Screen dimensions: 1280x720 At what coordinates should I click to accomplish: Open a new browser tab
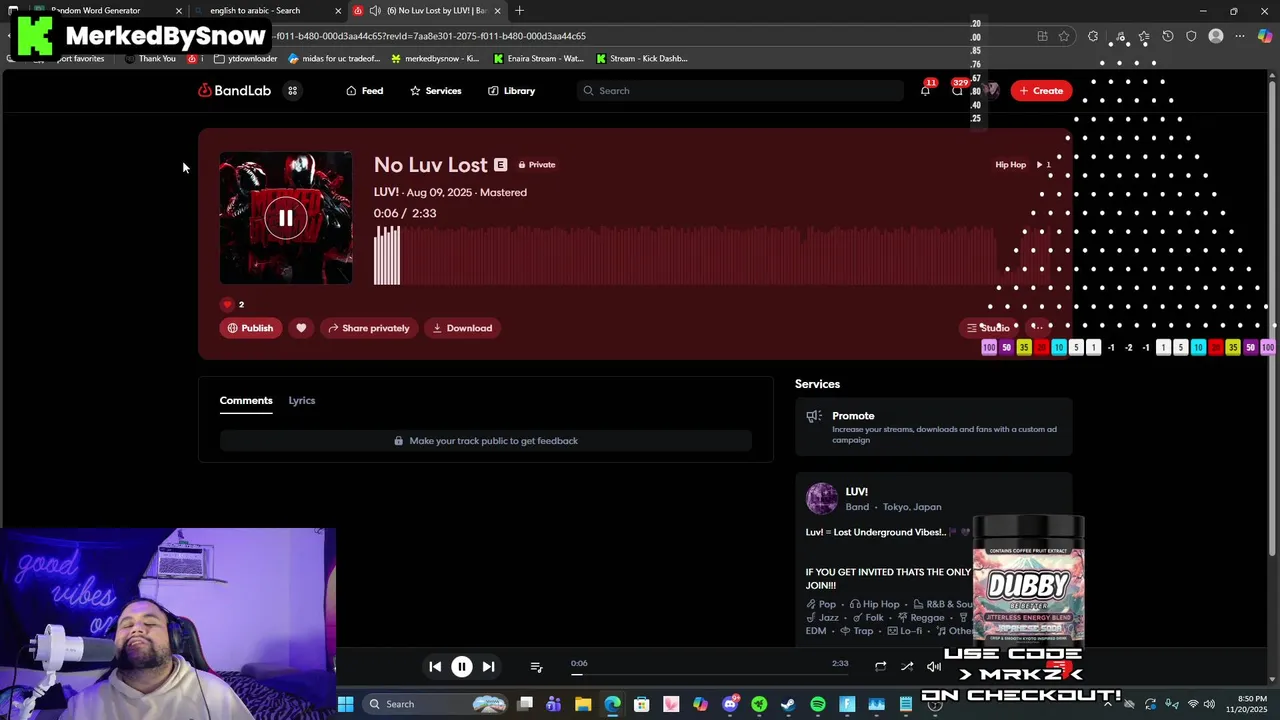coord(519,11)
